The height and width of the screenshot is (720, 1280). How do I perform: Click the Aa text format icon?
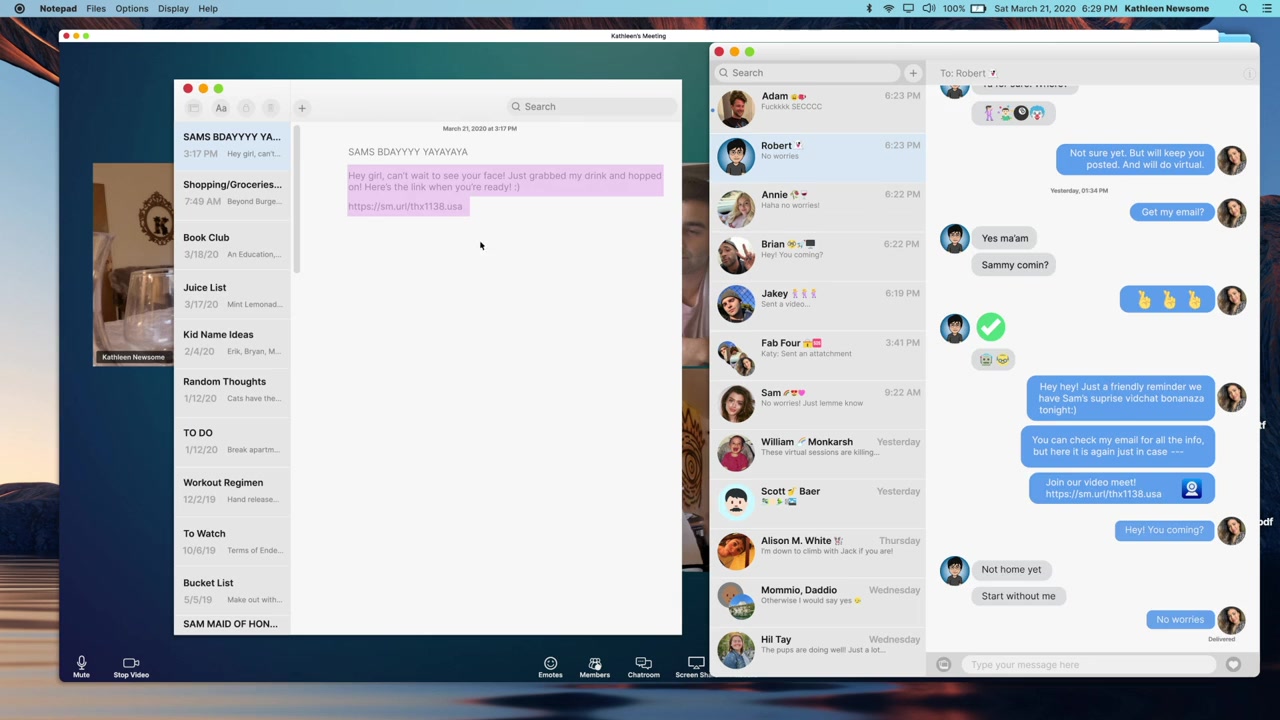[221, 108]
